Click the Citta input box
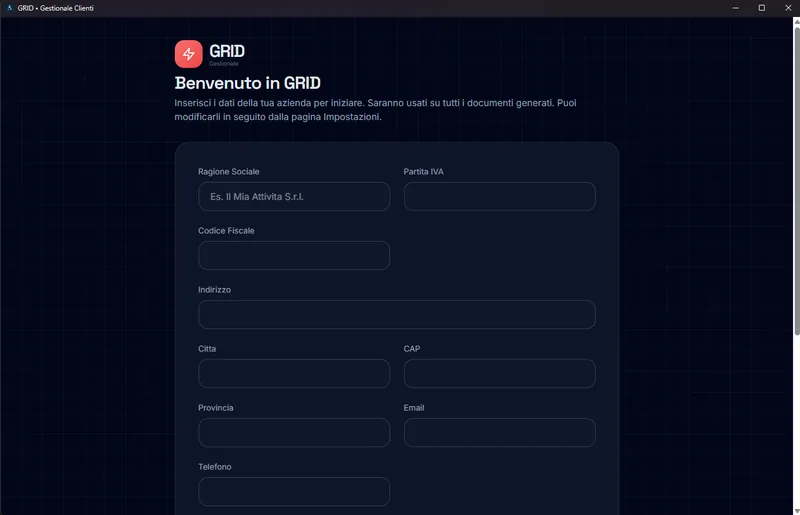Screen dimensions: 800x515 click(x=294, y=373)
